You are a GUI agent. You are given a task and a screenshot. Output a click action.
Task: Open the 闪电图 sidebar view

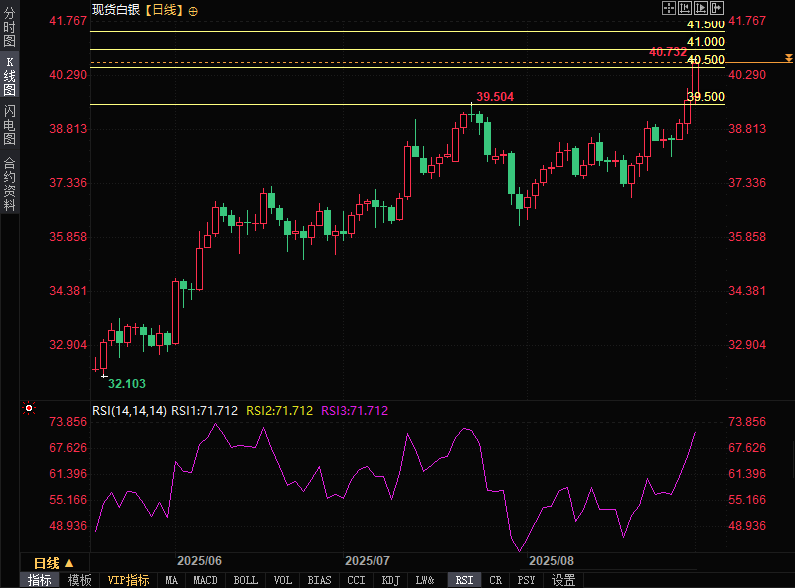(x=10, y=125)
